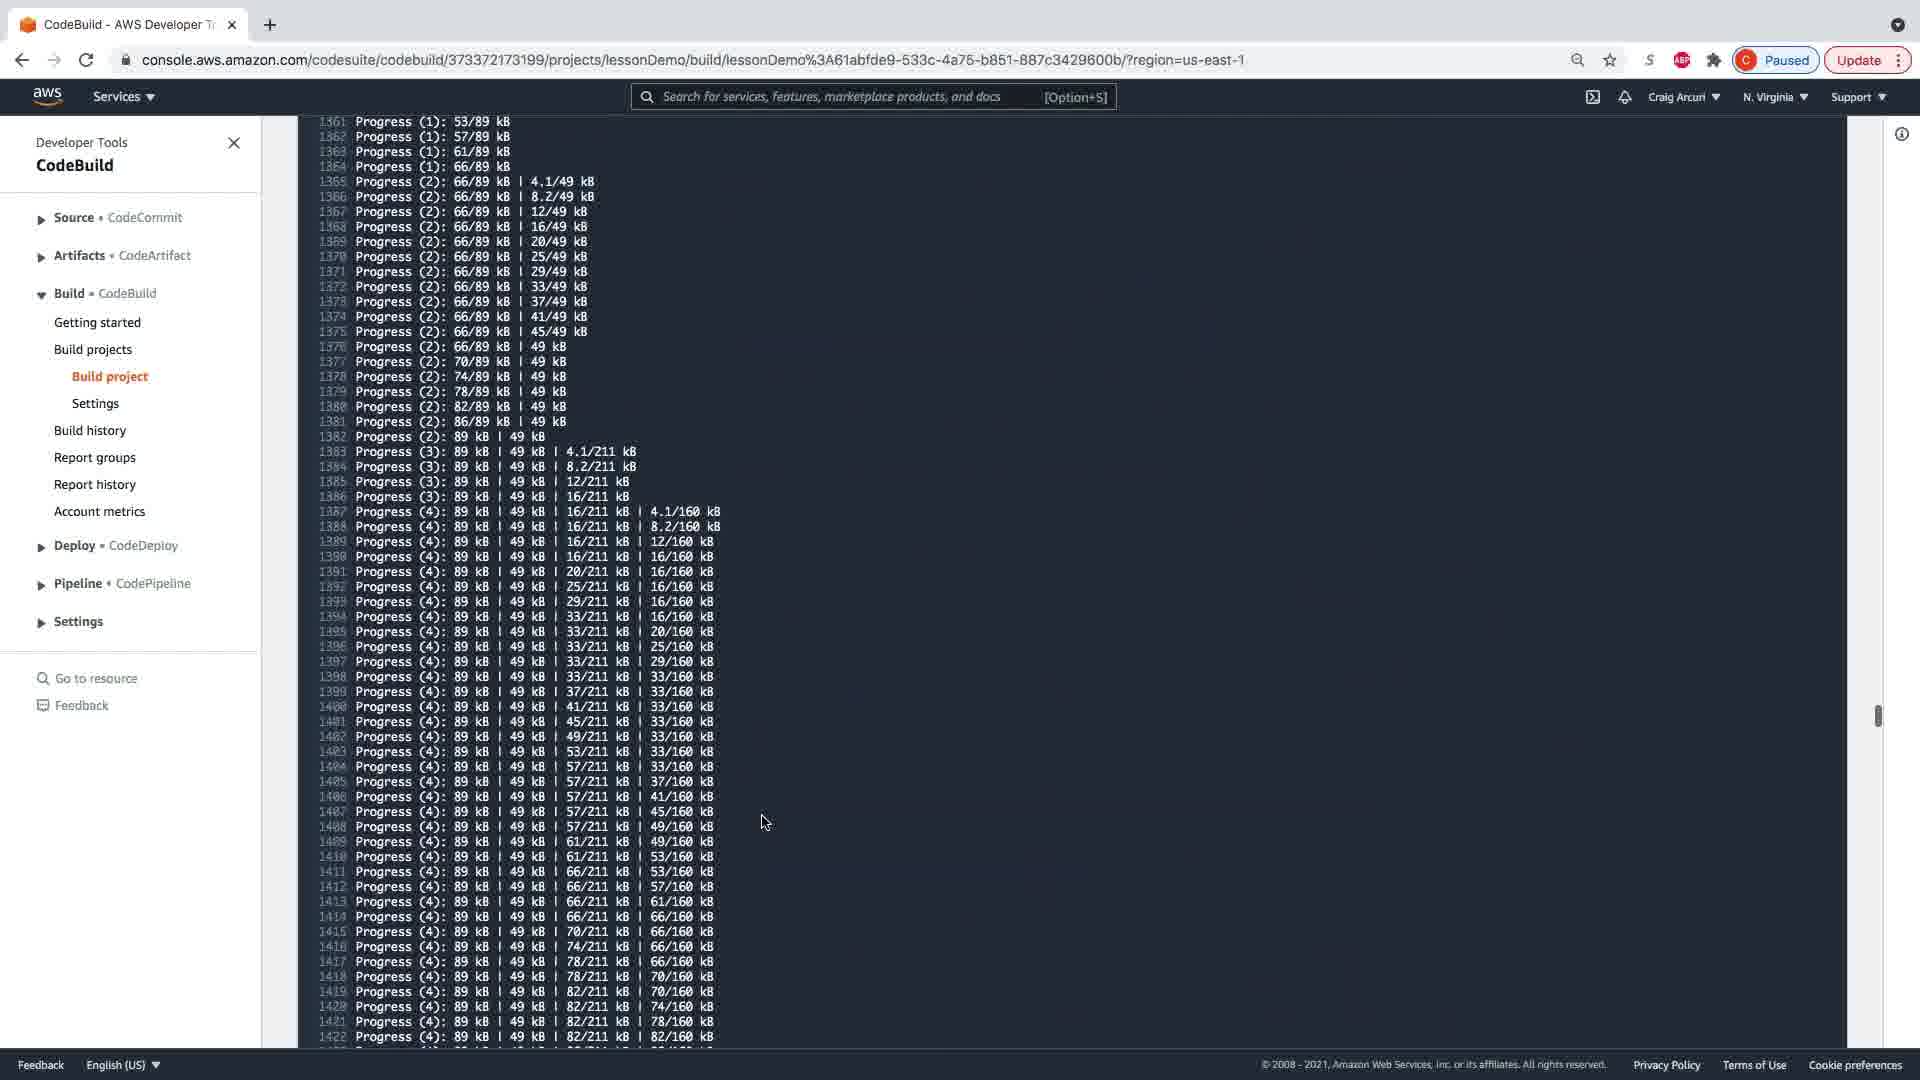Open the N. Virginia region dropdown
The width and height of the screenshot is (1920, 1080).
1775,97
